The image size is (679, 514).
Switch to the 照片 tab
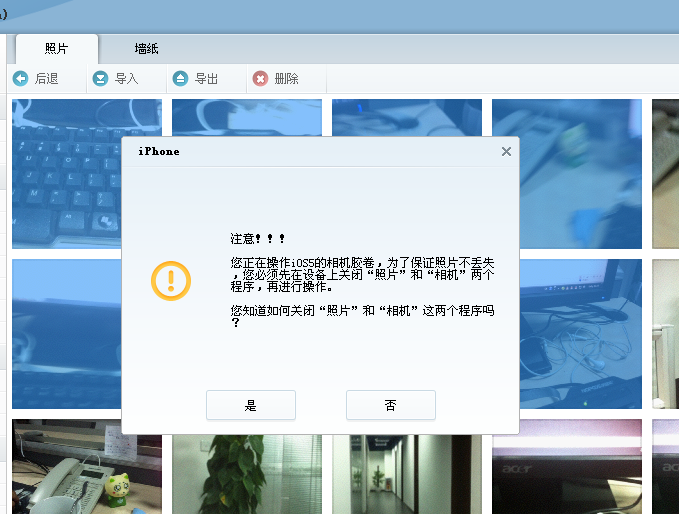click(x=57, y=48)
